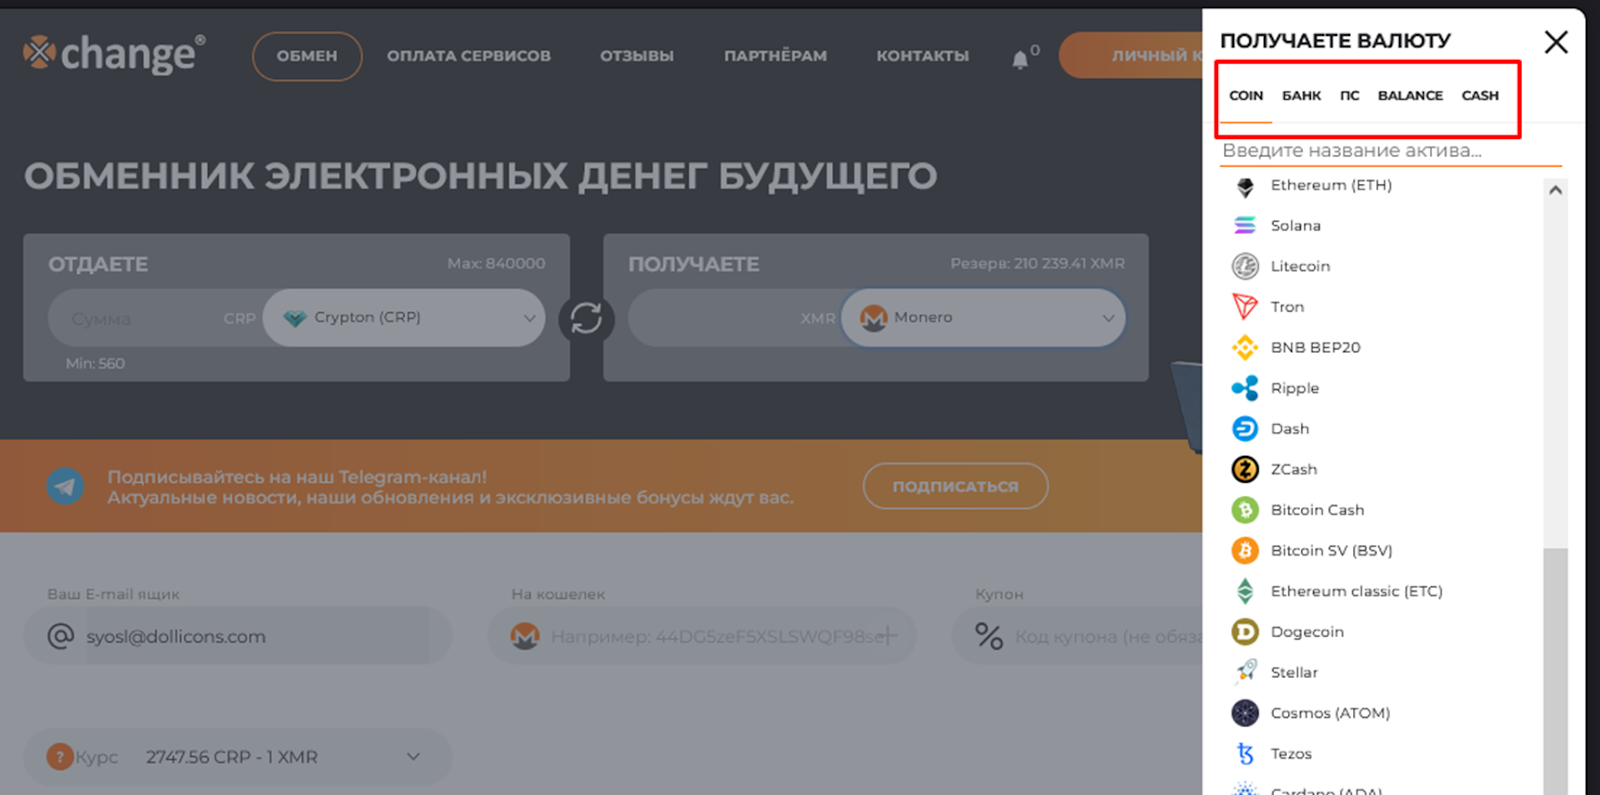Switch to the БАНК tab
This screenshot has width=1600, height=795.
(1302, 96)
